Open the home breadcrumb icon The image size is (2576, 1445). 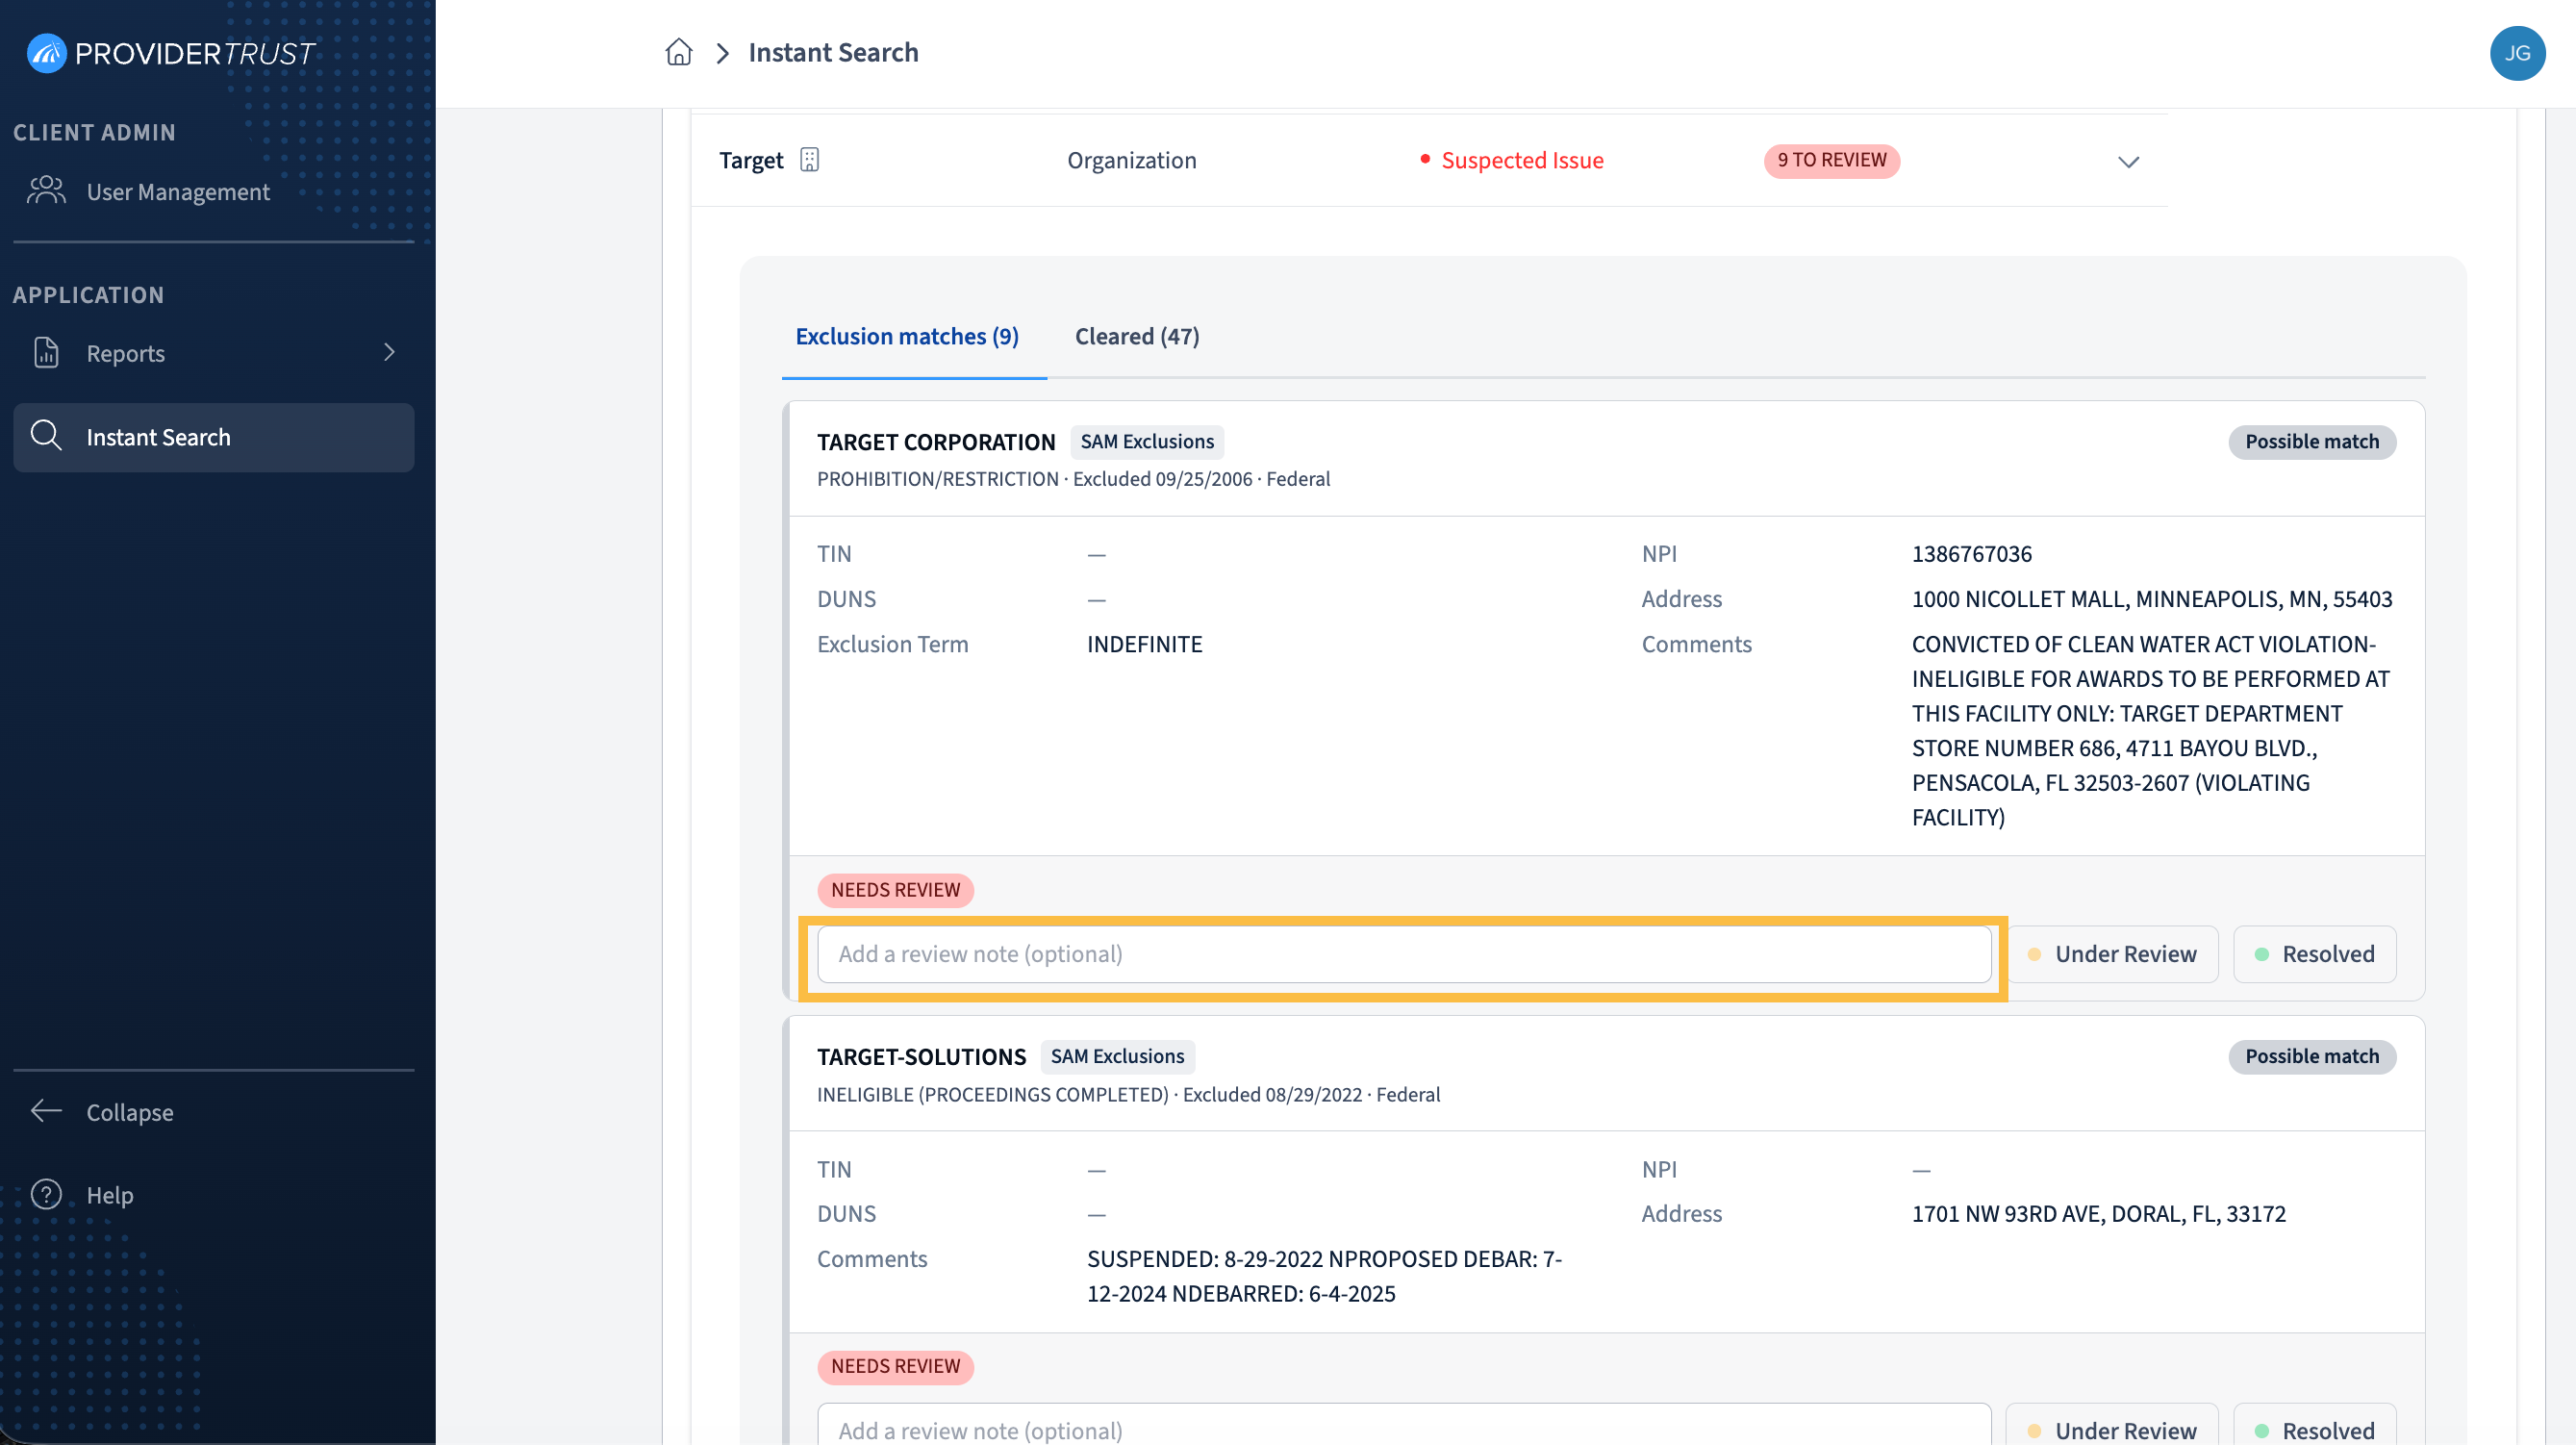(x=679, y=52)
